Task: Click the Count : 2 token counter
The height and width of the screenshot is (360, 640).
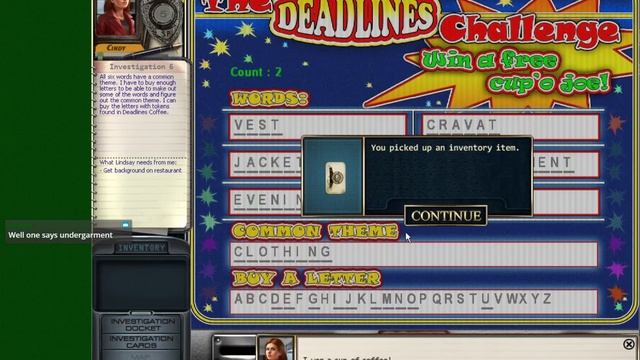Action: click(256, 72)
